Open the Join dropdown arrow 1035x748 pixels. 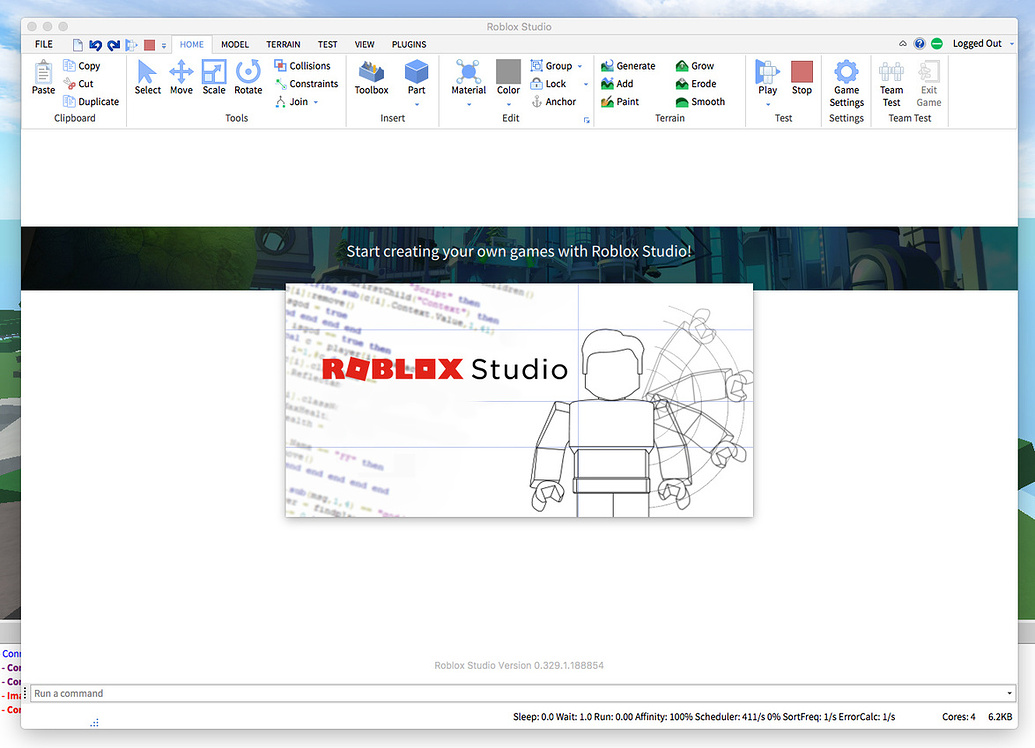(316, 102)
